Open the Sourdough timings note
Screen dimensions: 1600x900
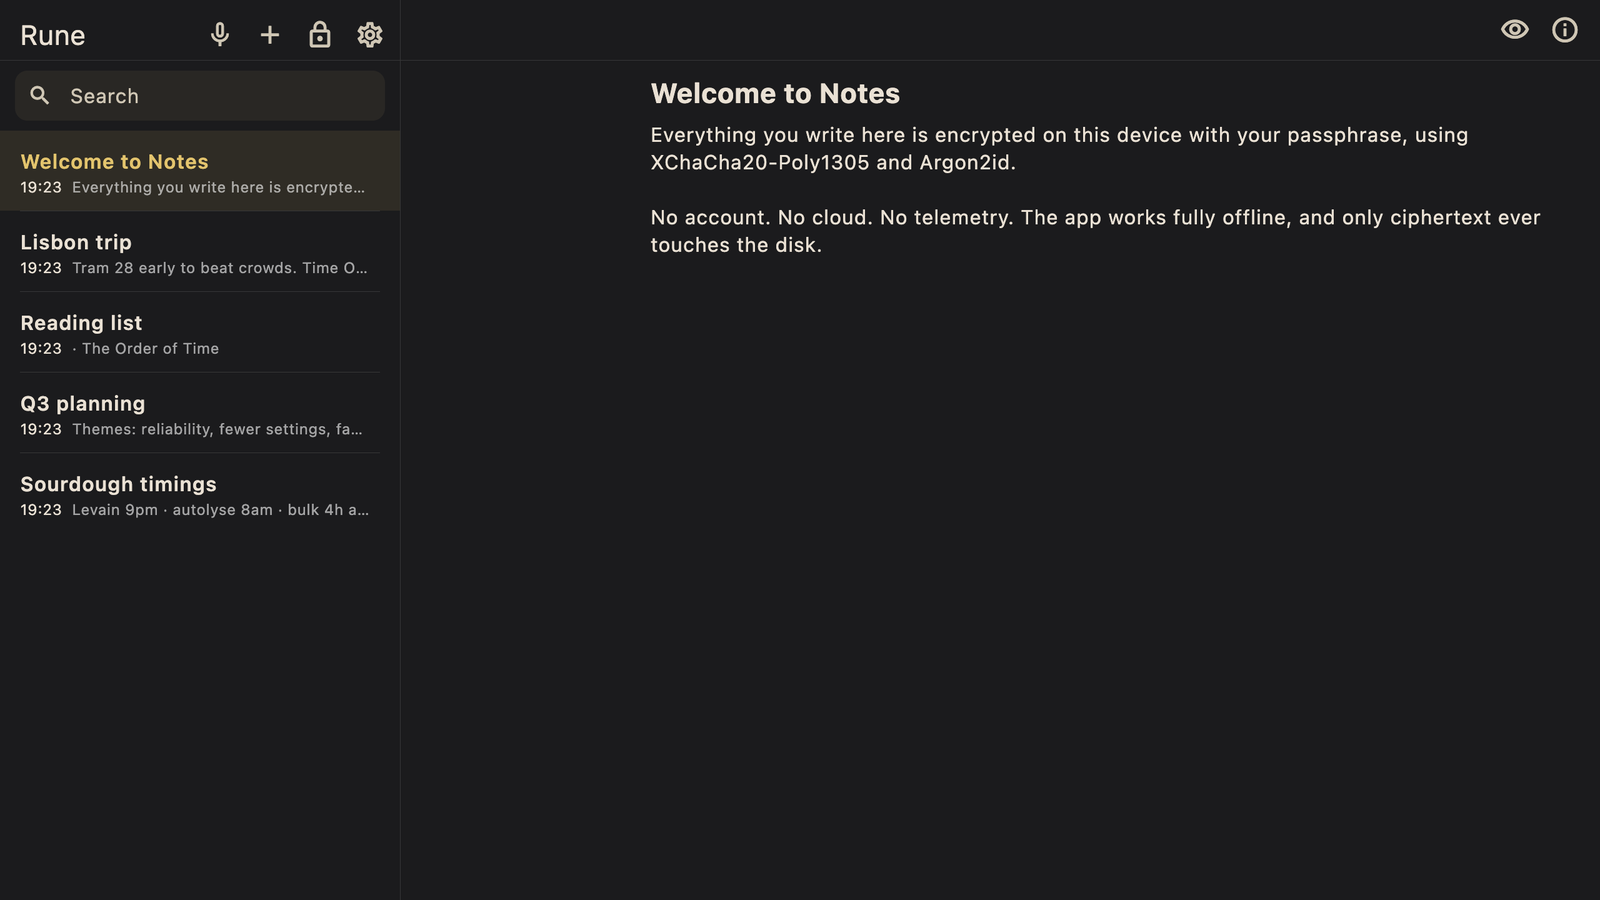tap(200, 494)
